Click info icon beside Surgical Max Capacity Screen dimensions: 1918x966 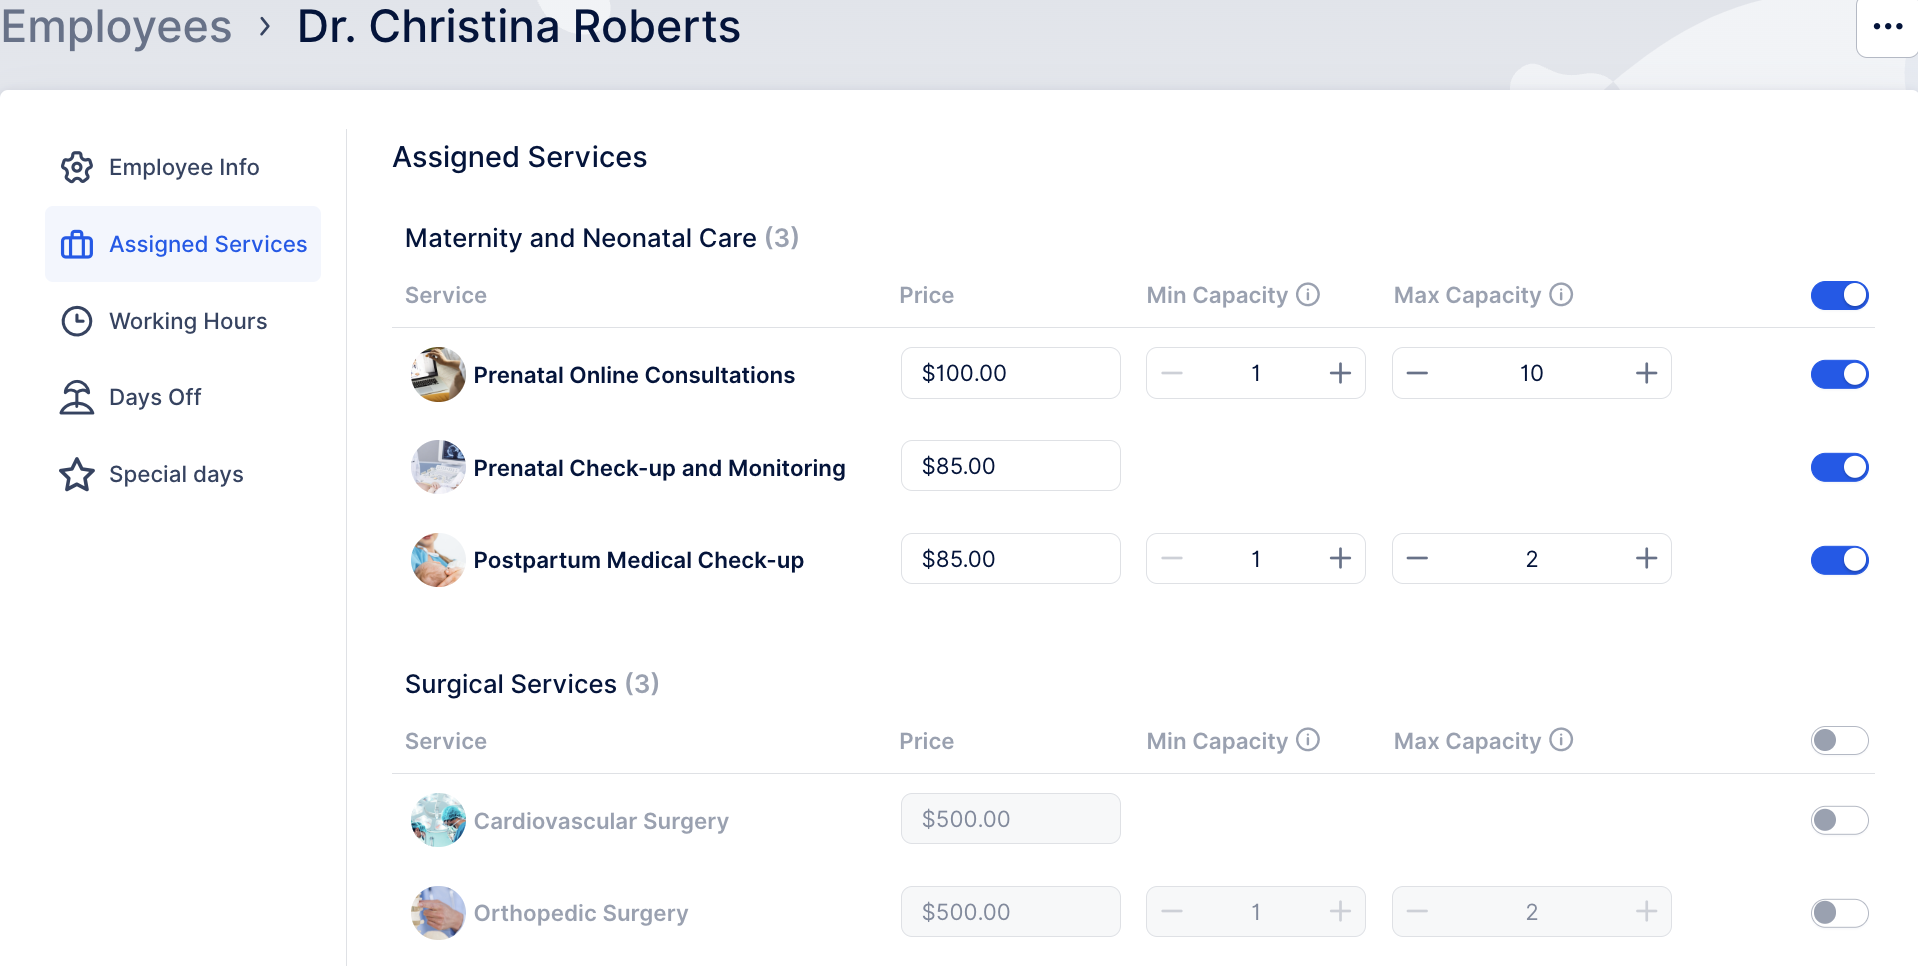[1561, 740]
